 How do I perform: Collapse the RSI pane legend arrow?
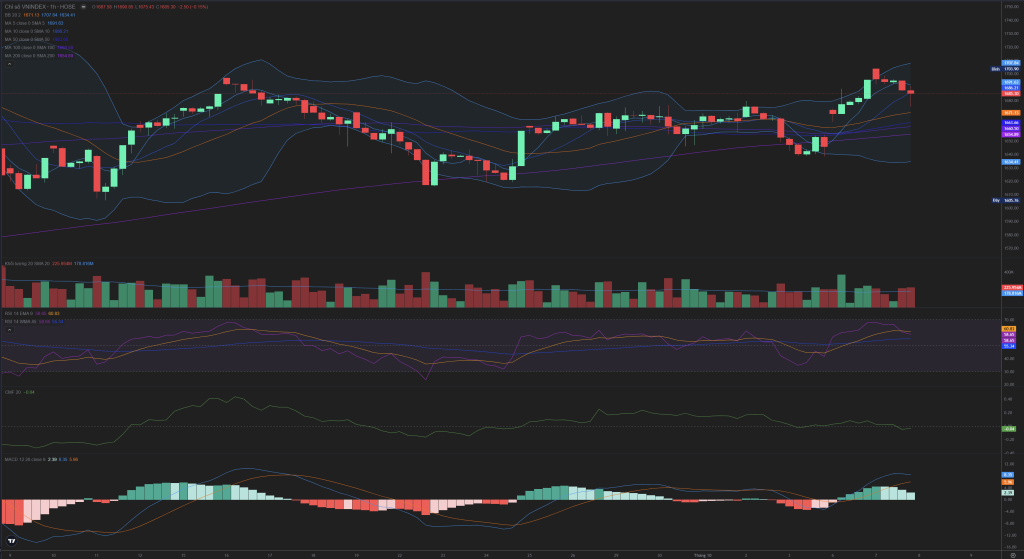(x=7, y=329)
